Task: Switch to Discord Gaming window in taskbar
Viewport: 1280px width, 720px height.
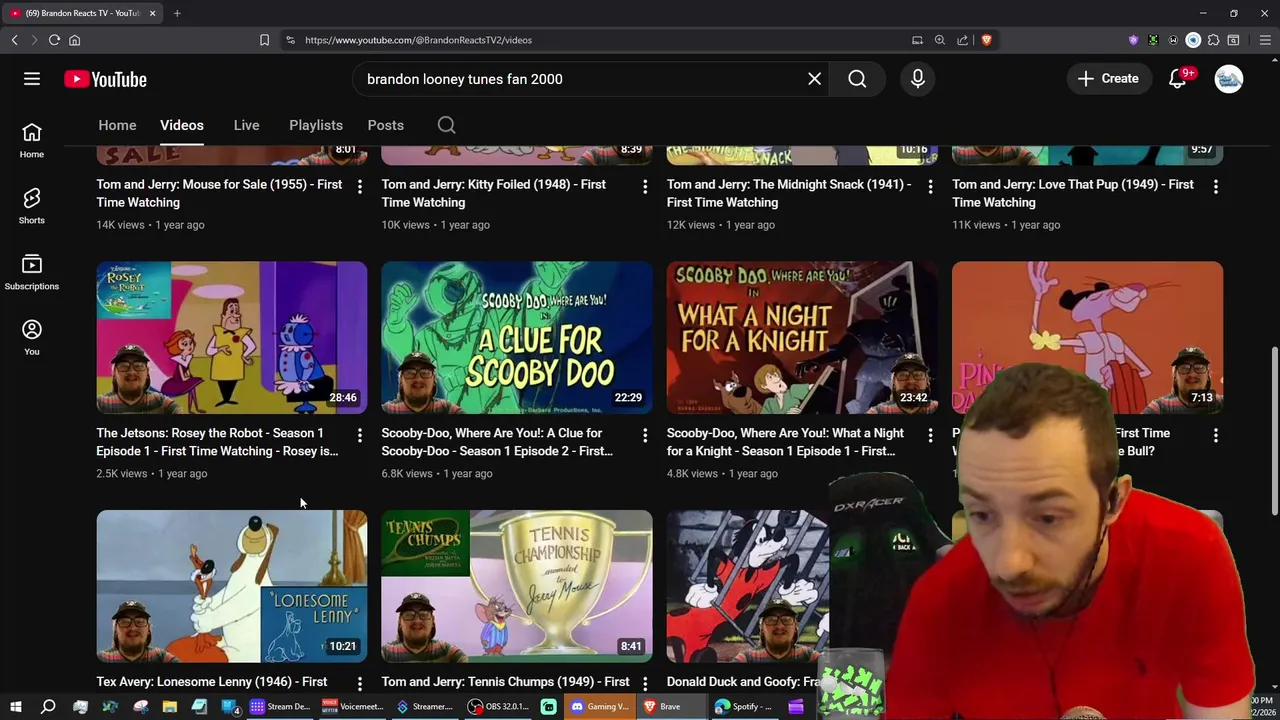Action: point(600,707)
